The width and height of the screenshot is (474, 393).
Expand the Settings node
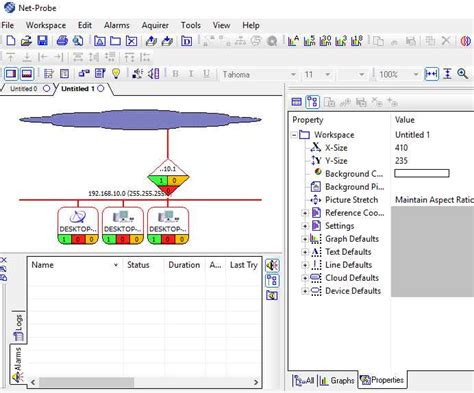[x=305, y=226]
